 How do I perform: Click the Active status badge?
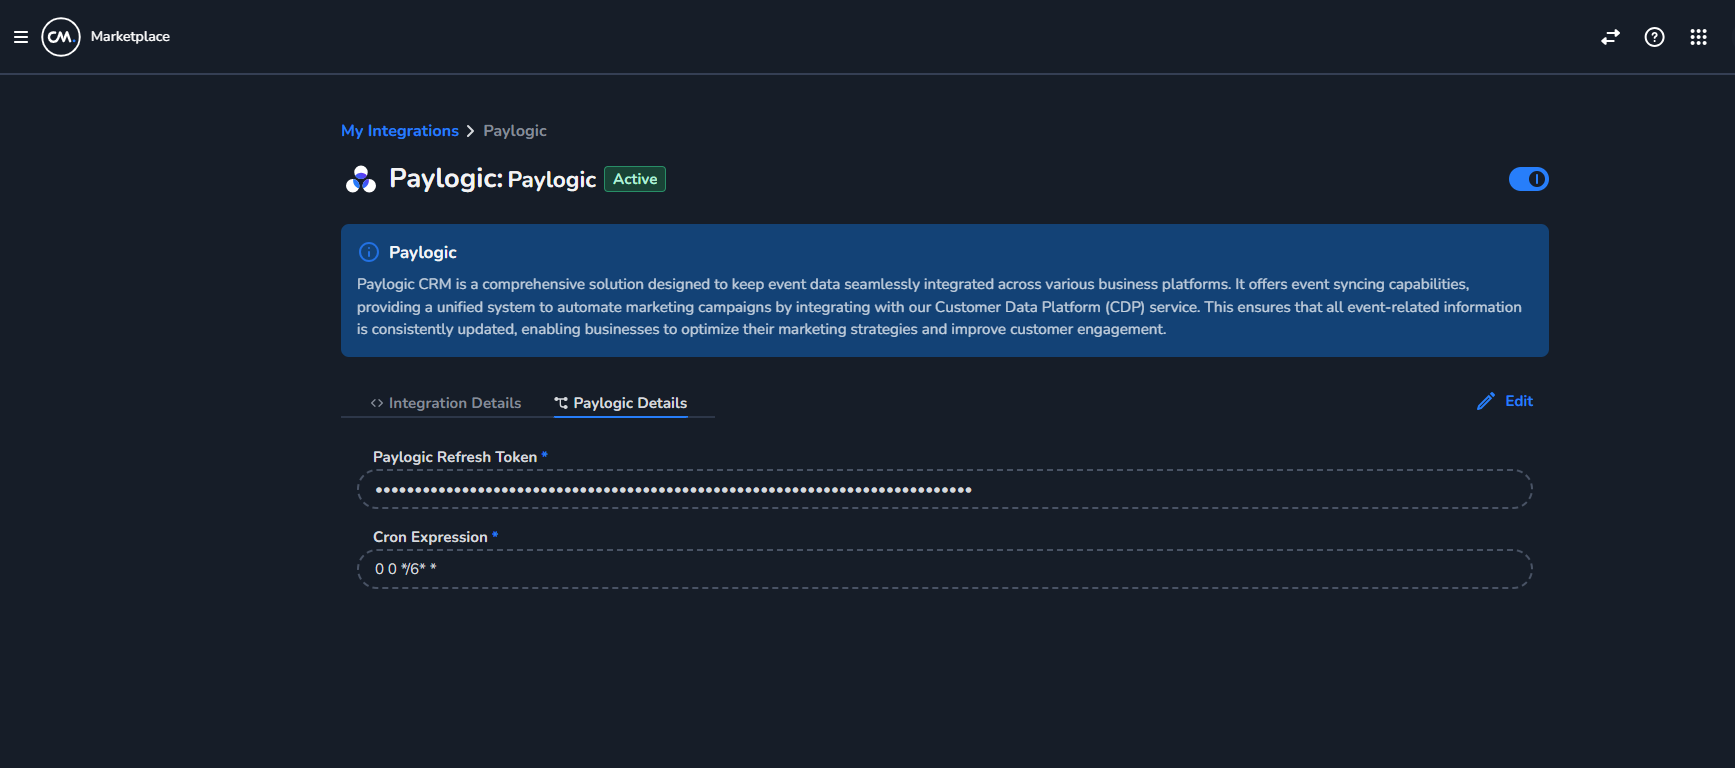click(x=635, y=179)
